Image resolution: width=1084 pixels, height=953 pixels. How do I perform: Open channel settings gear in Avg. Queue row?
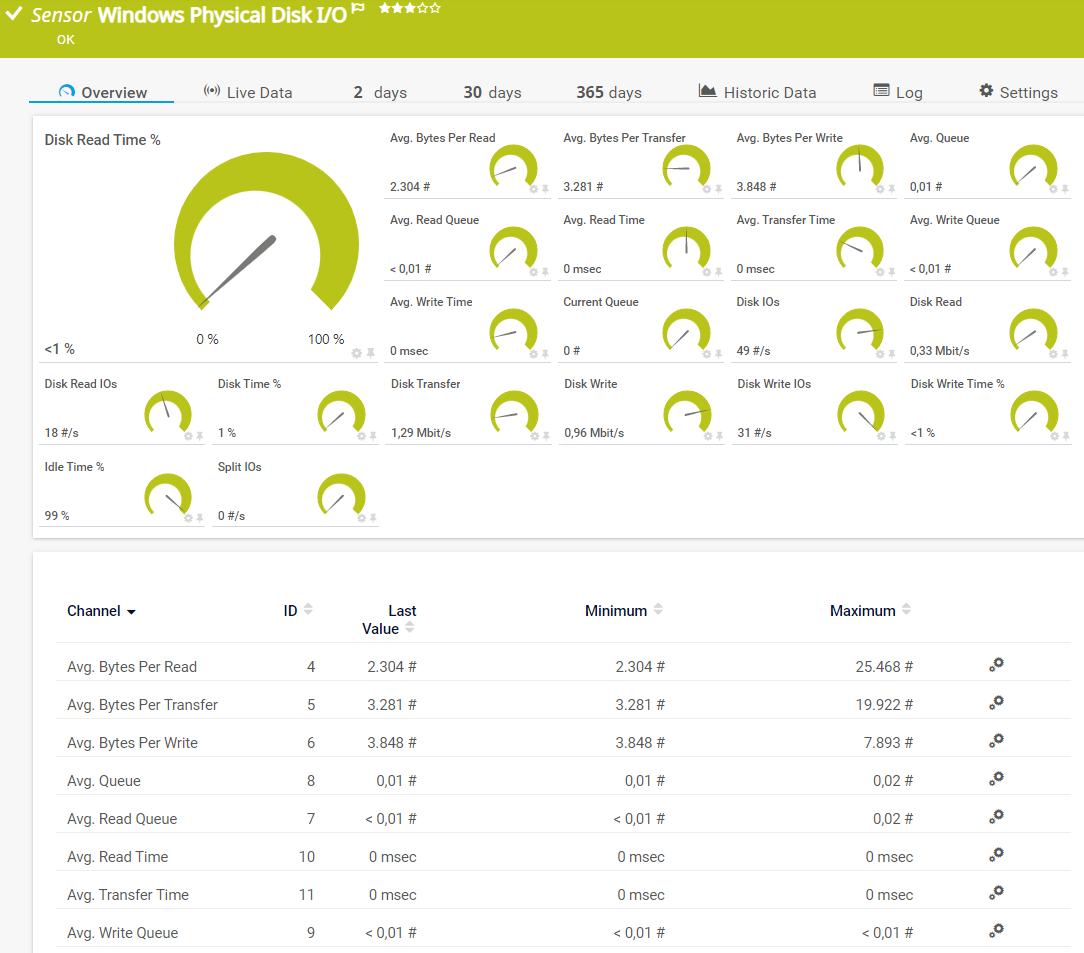click(x=996, y=779)
